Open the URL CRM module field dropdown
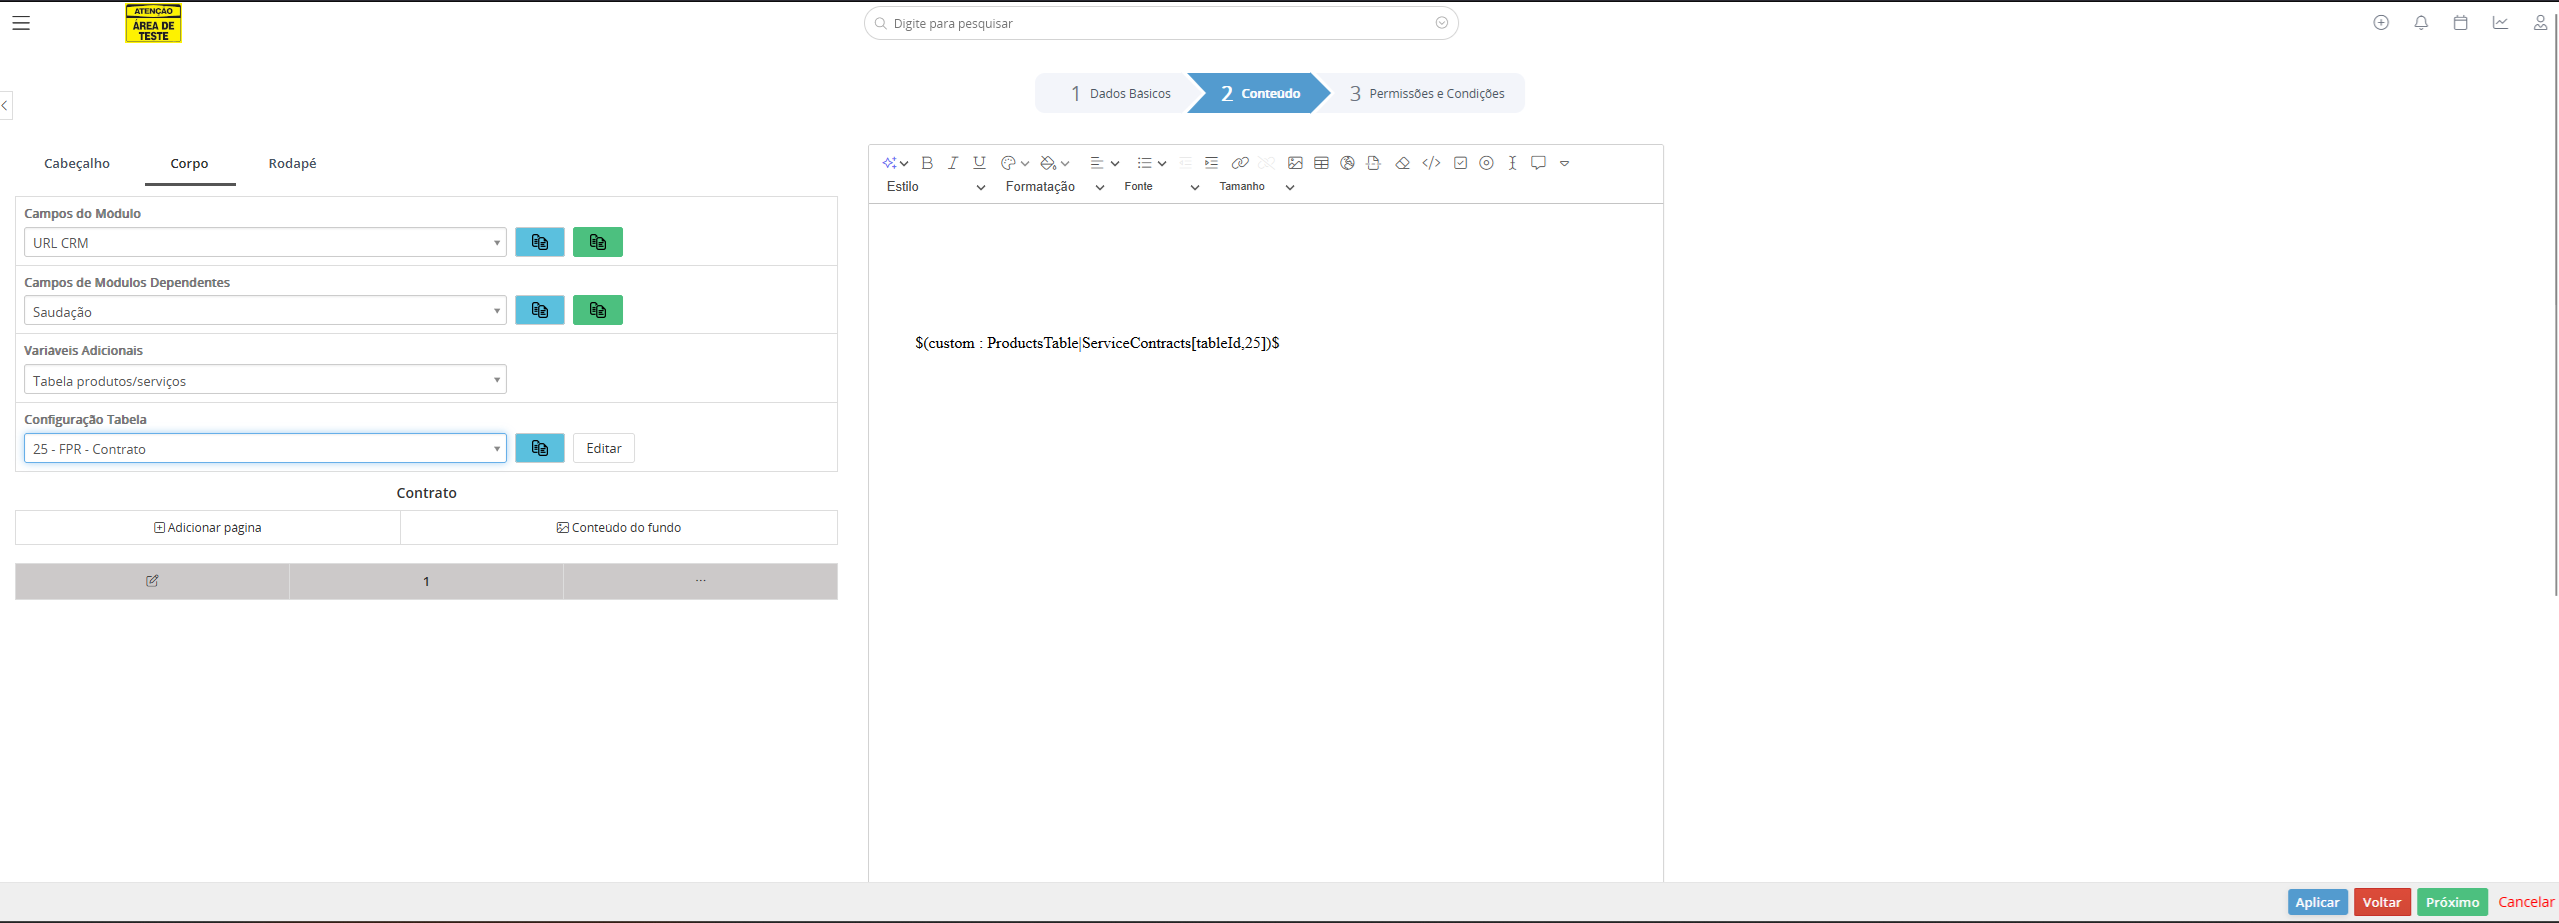The width and height of the screenshot is (2559, 923). click(265, 242)
